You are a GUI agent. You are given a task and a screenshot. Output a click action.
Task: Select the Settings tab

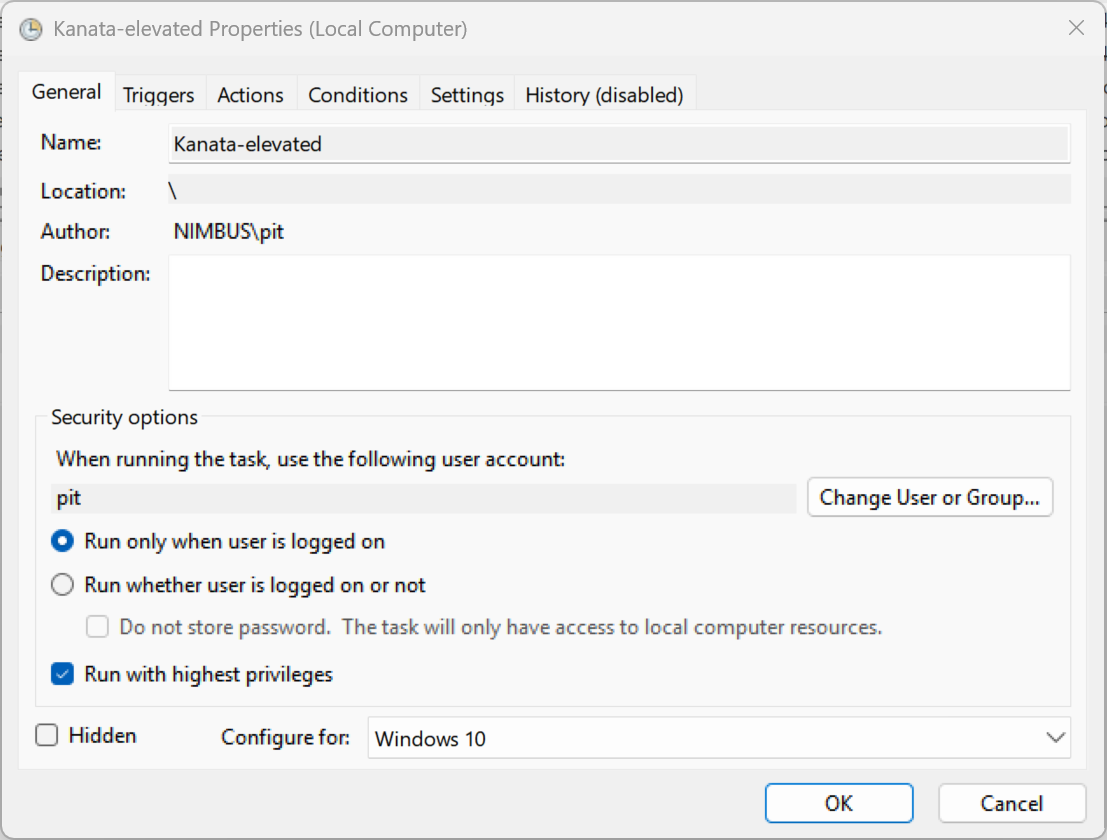(x=467, y=95)
